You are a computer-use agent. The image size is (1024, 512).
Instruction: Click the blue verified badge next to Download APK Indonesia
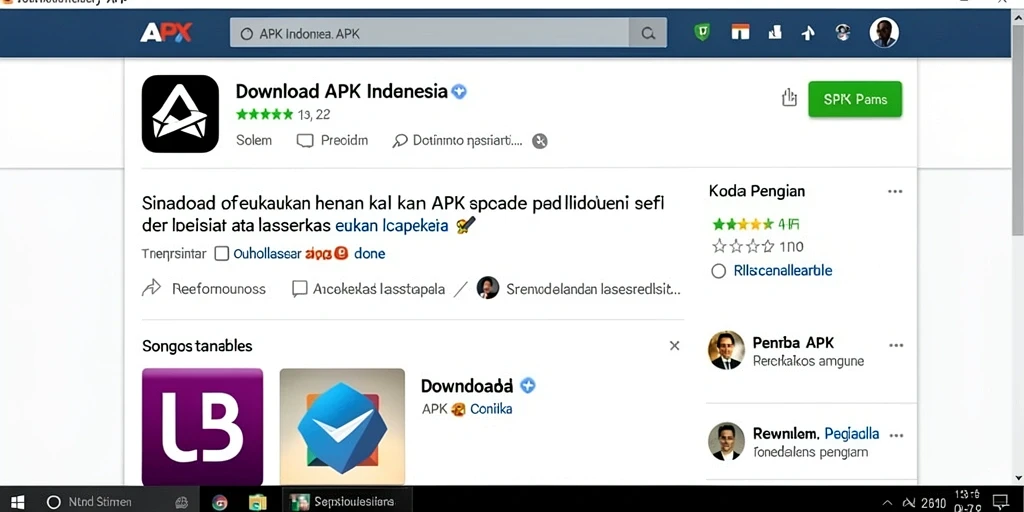pyautogui.click(x=459, y=91)
